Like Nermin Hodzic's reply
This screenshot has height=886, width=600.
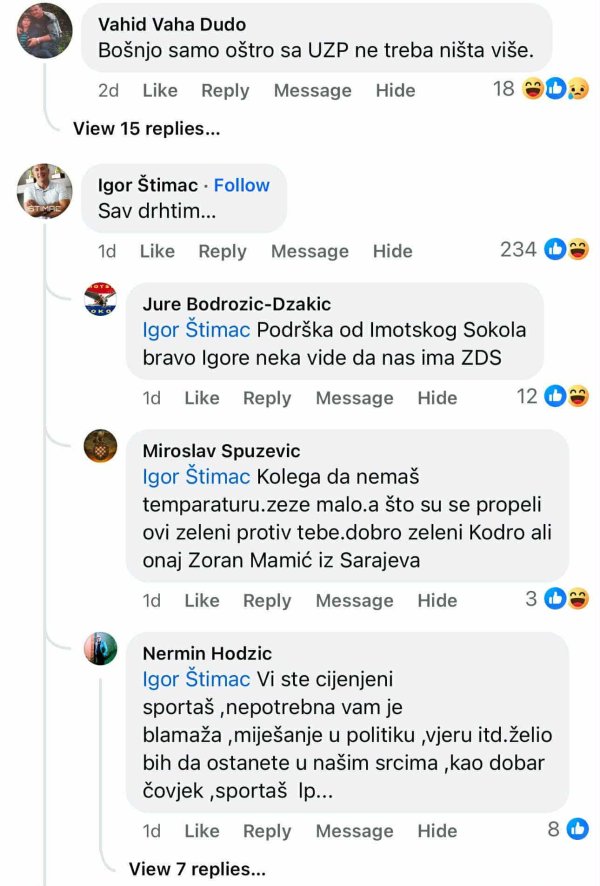click(201, 831)
